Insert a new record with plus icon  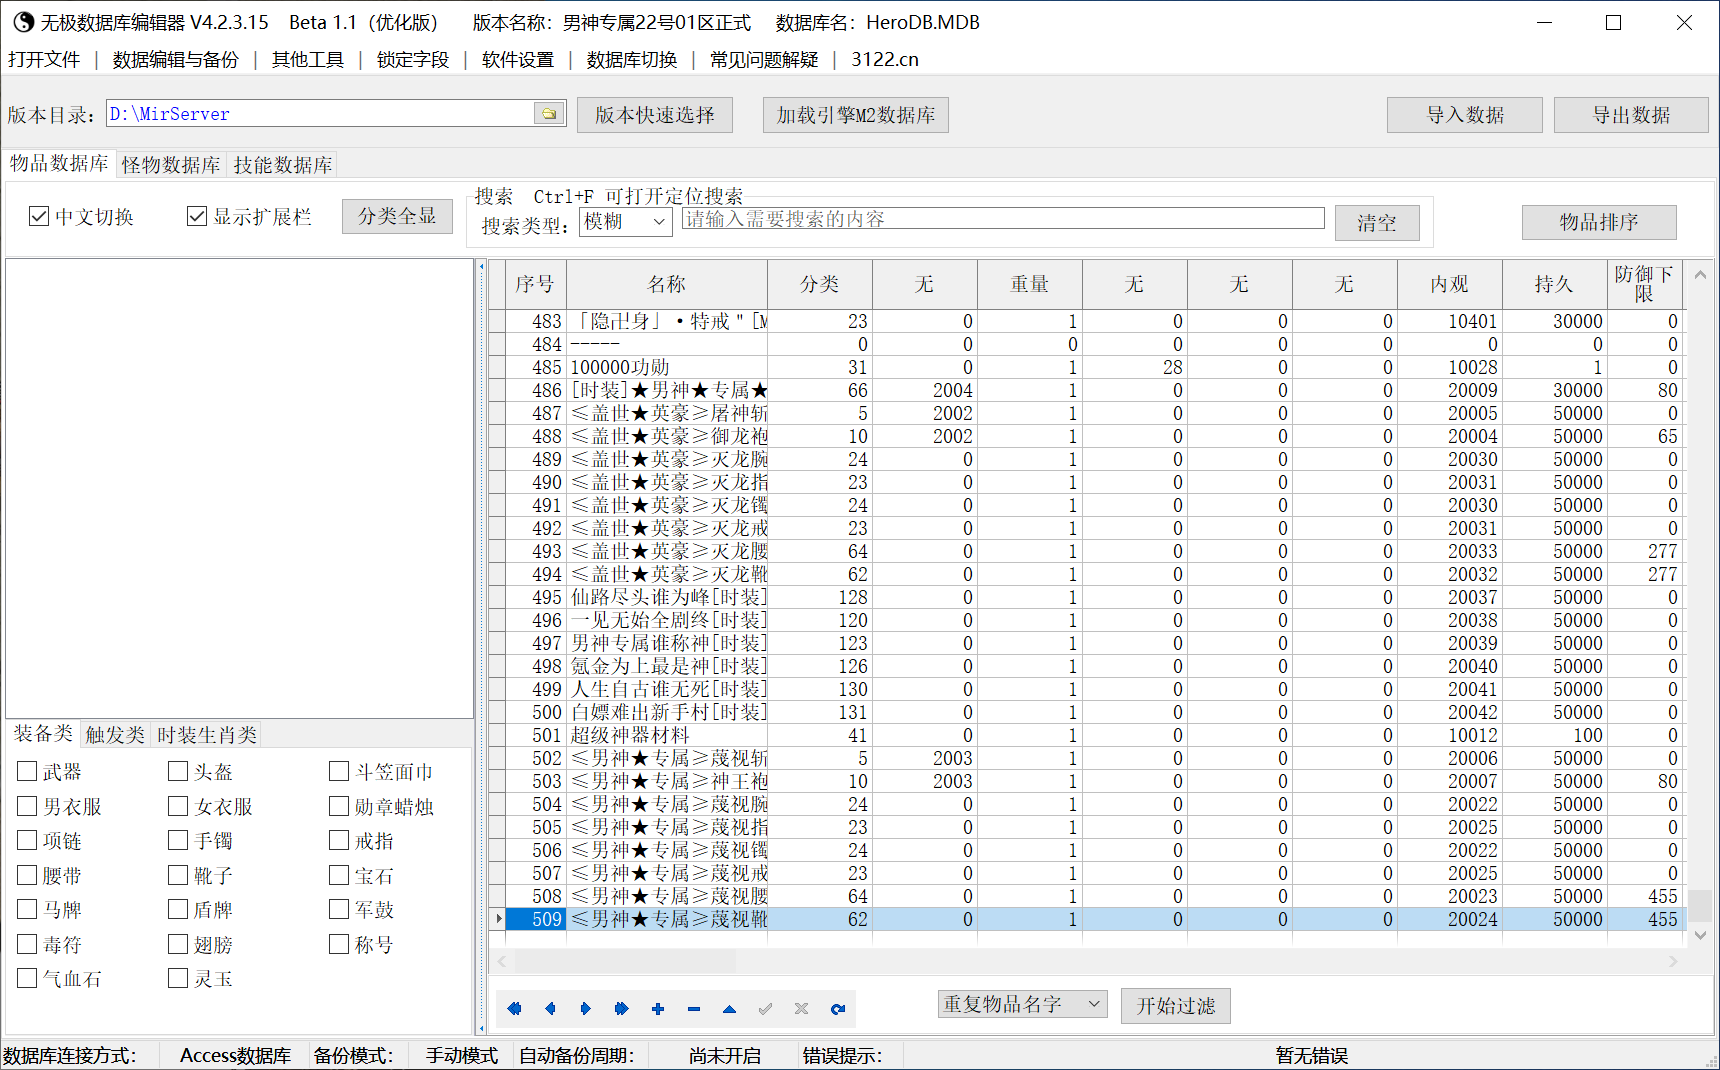658,1008
